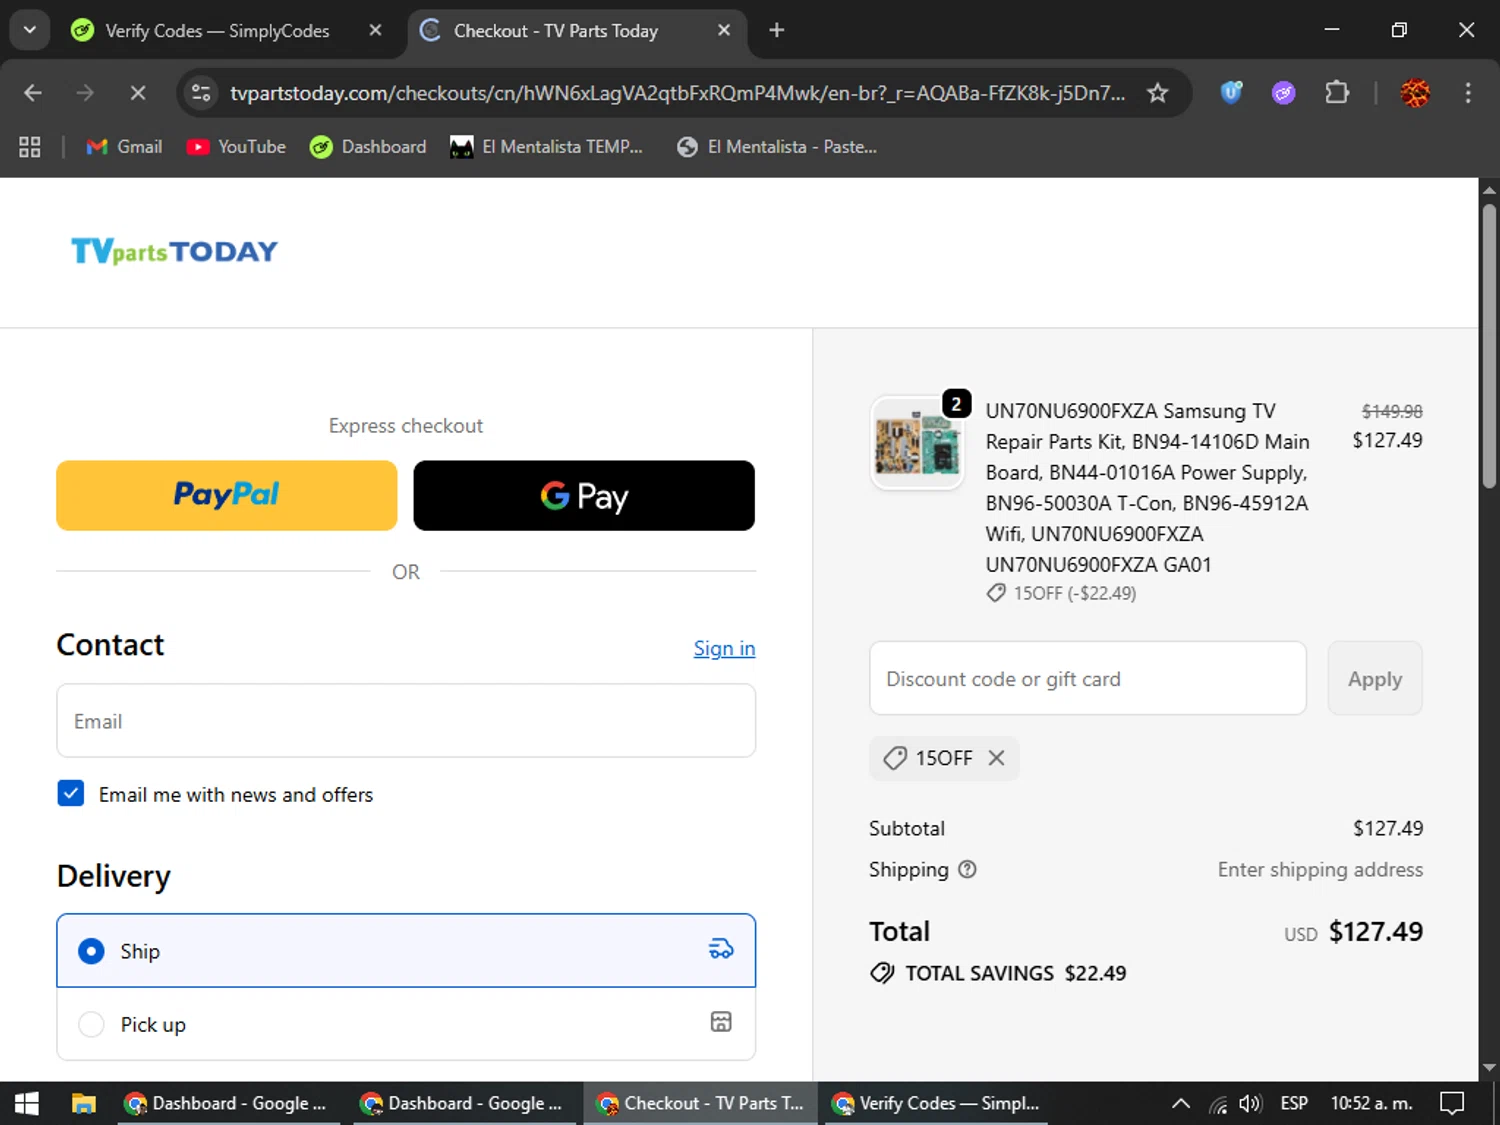Open Chrome's three-dot menu

1467,93
